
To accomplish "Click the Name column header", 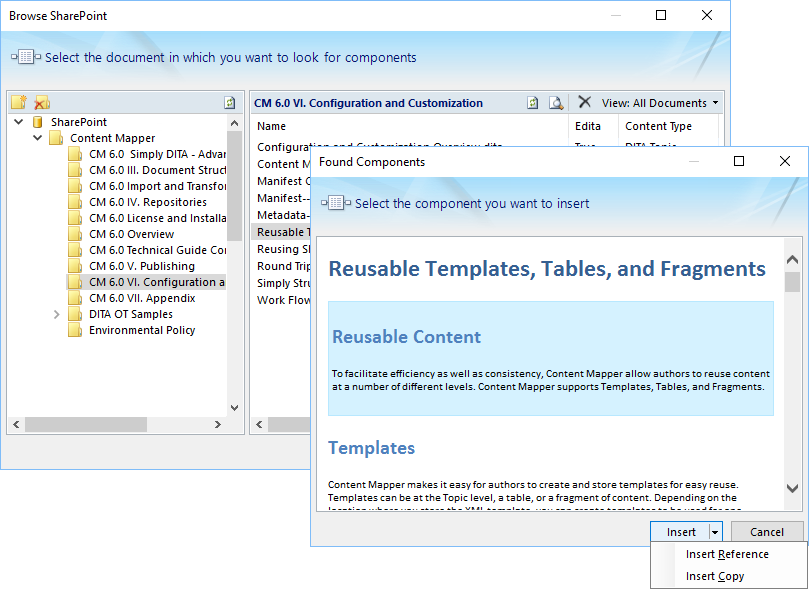I will (x=271, y=126).
